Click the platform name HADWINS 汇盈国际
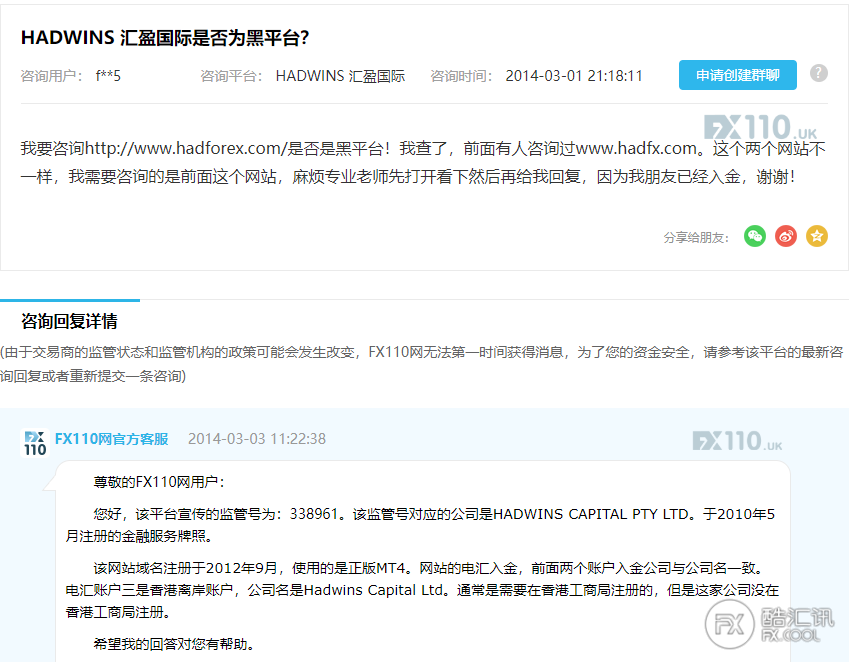The height and width of the screenshot is (662, 851). coord(340,75)
